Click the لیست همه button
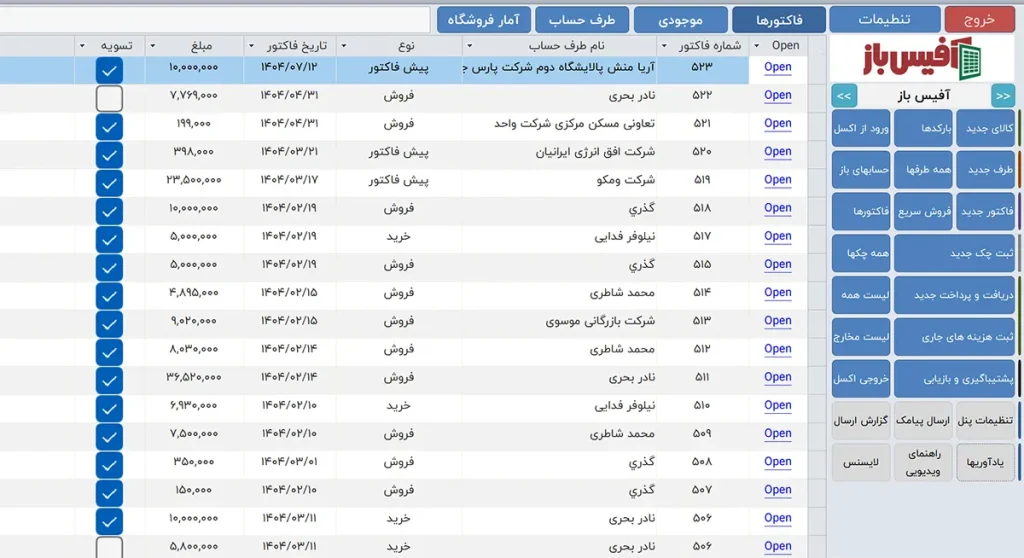 coord(861,295)
